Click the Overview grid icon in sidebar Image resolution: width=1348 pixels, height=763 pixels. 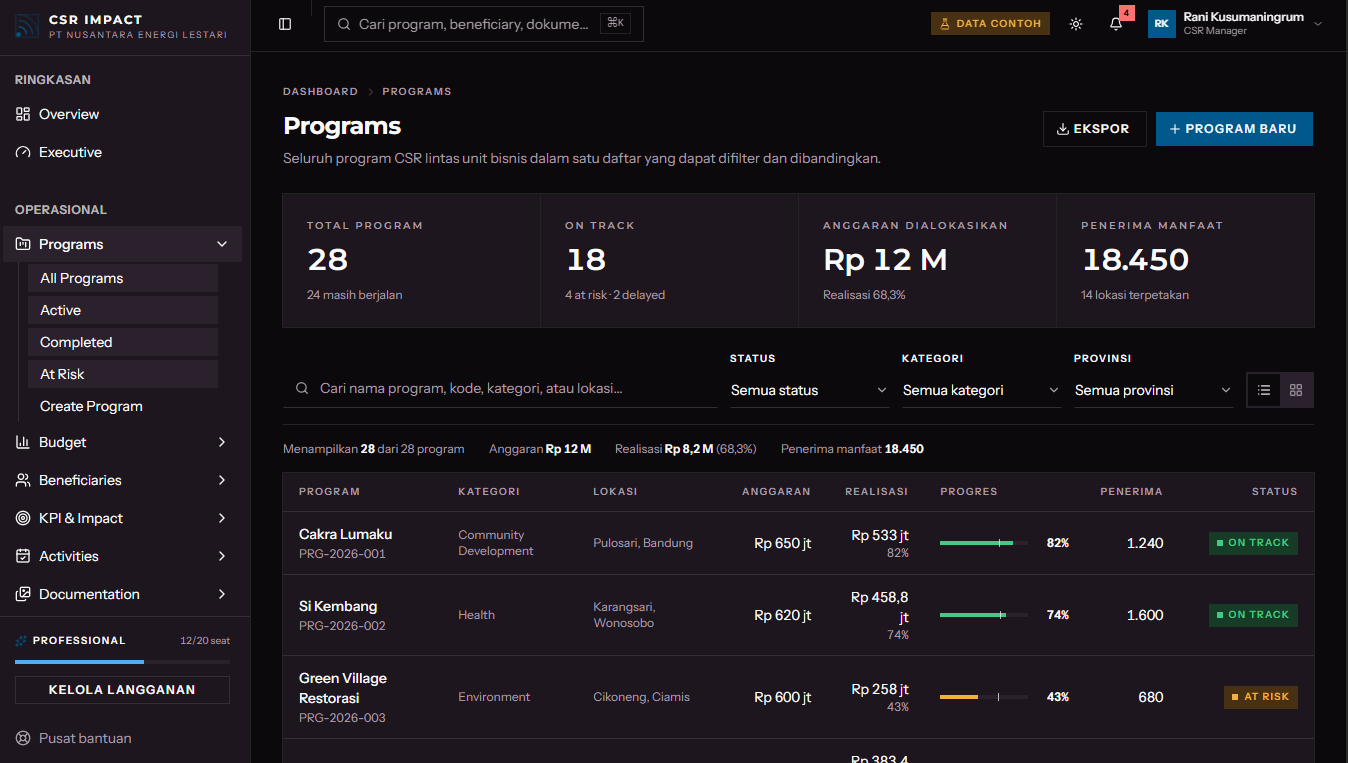pos(23,114)
